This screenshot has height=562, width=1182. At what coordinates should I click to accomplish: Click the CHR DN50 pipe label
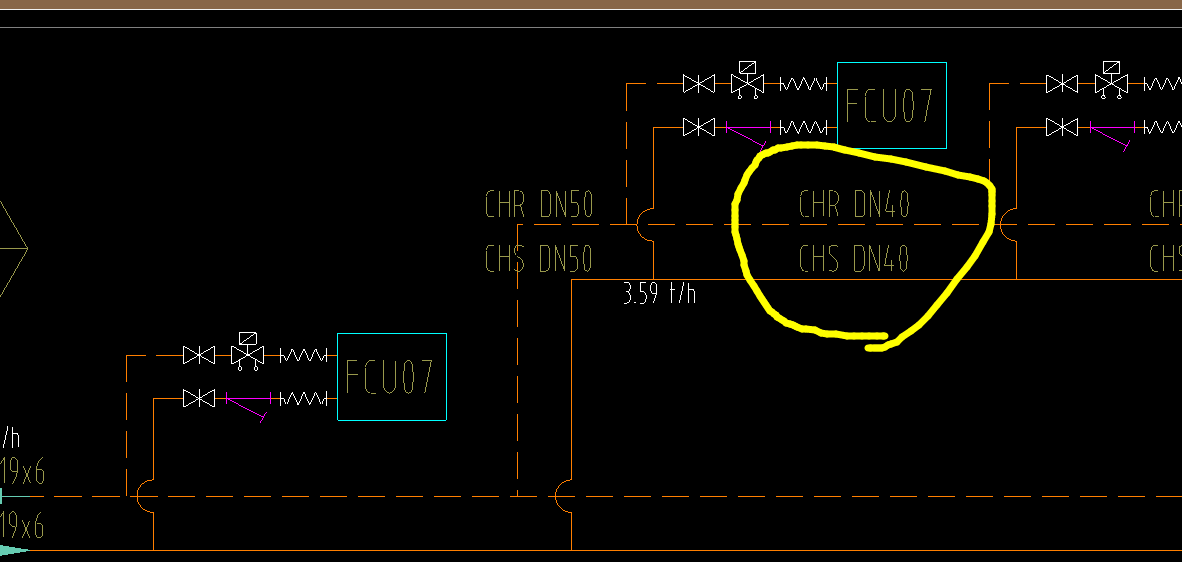coord(539,204)
